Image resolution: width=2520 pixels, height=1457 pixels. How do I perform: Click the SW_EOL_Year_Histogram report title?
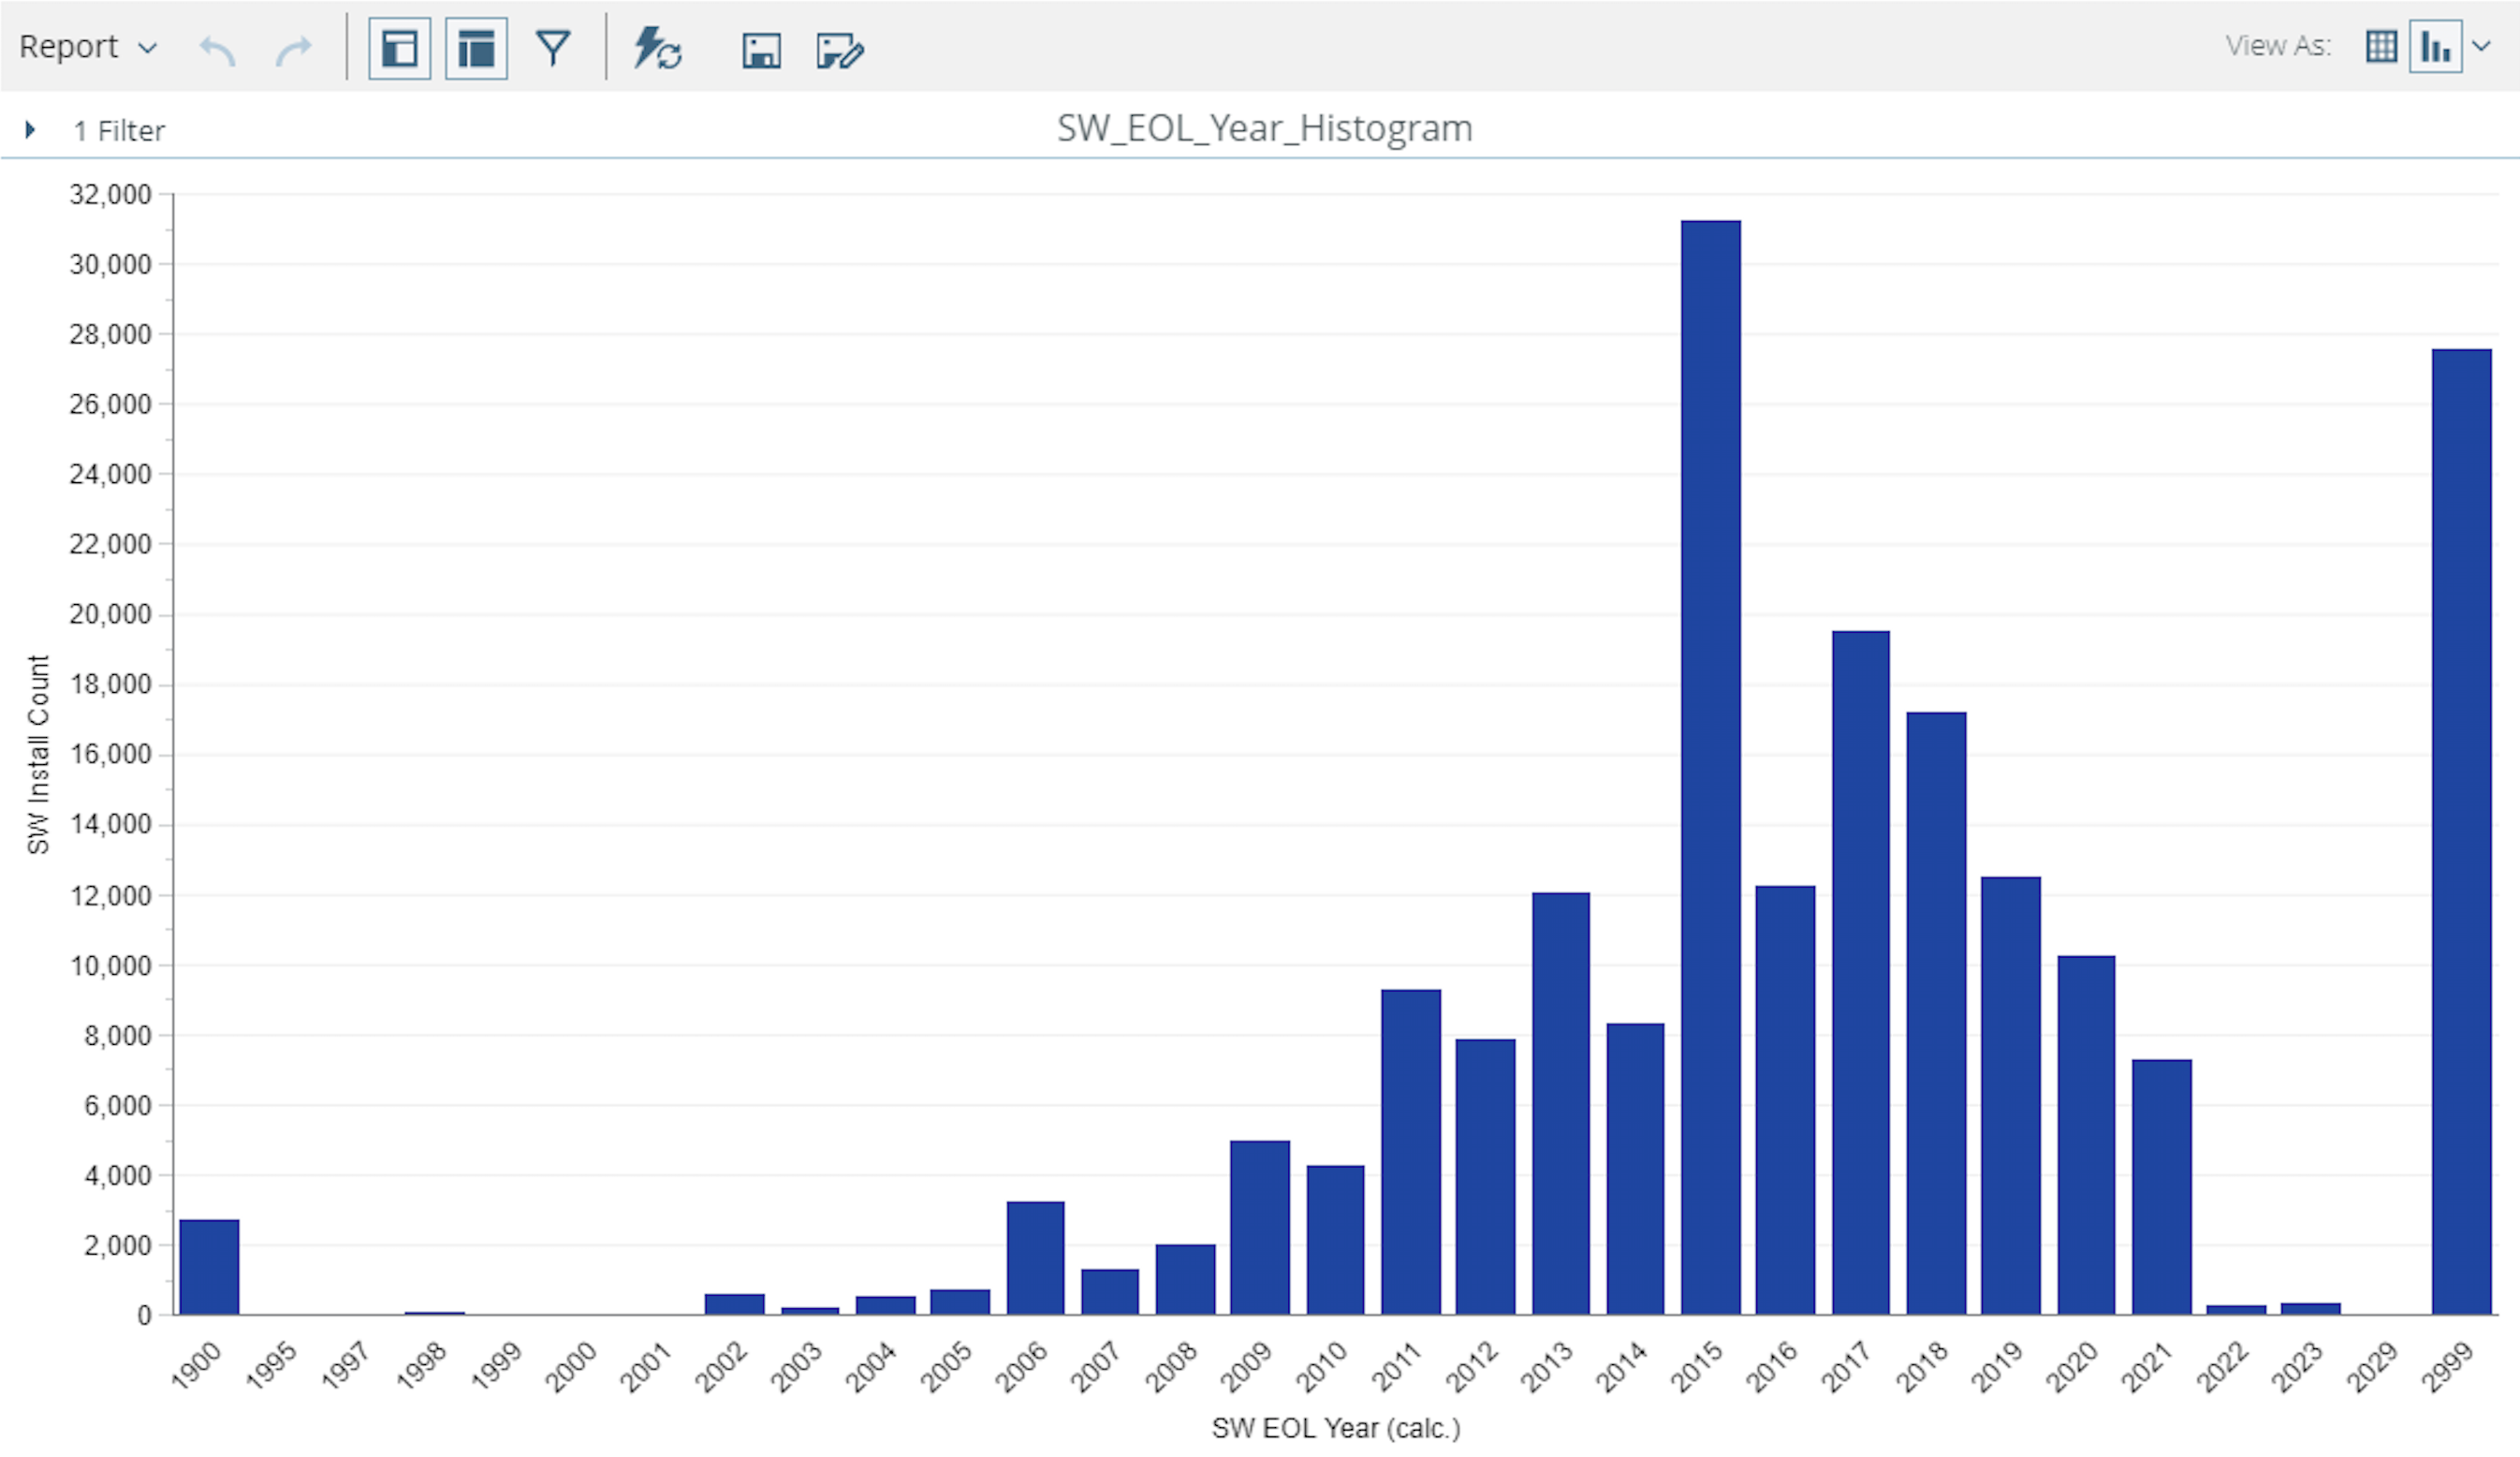click(x=1264, y=128)
